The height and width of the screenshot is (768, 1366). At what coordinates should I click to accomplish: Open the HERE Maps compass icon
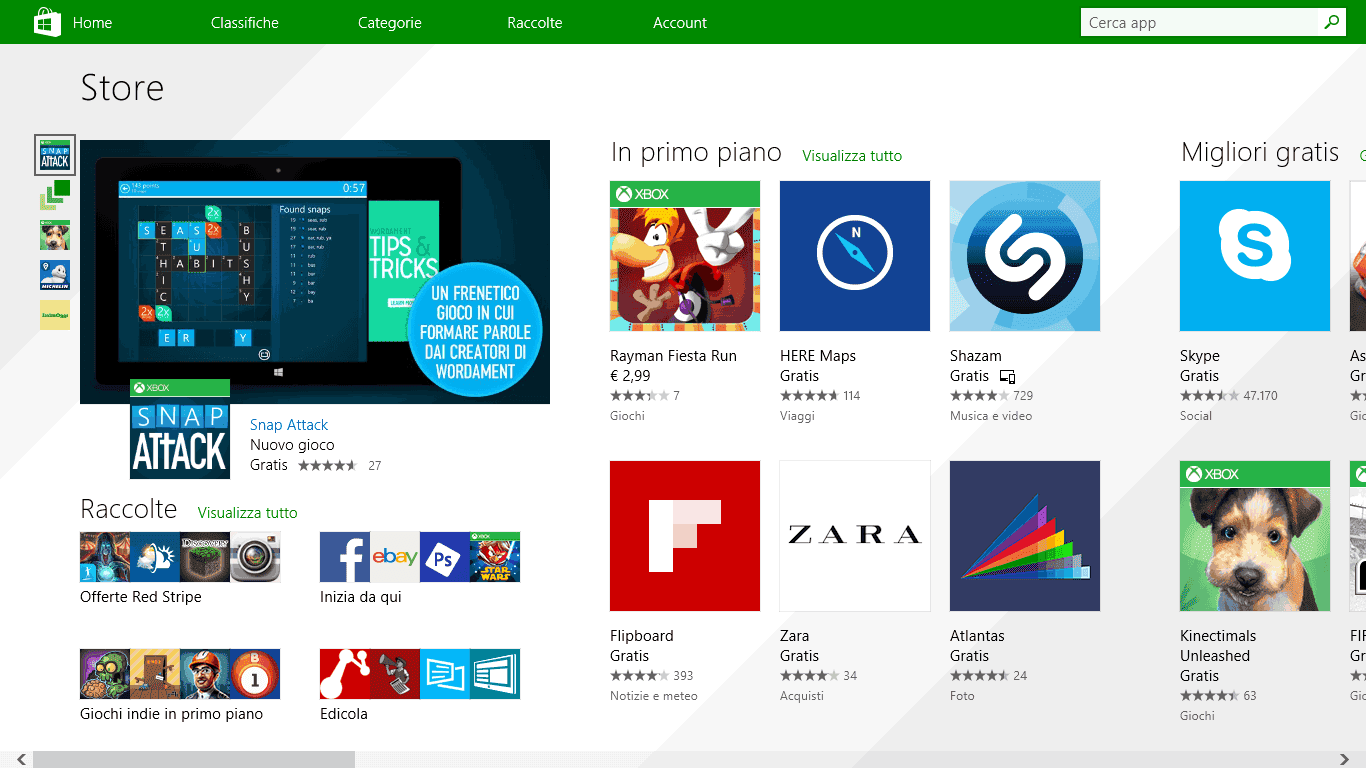(855, 256)
